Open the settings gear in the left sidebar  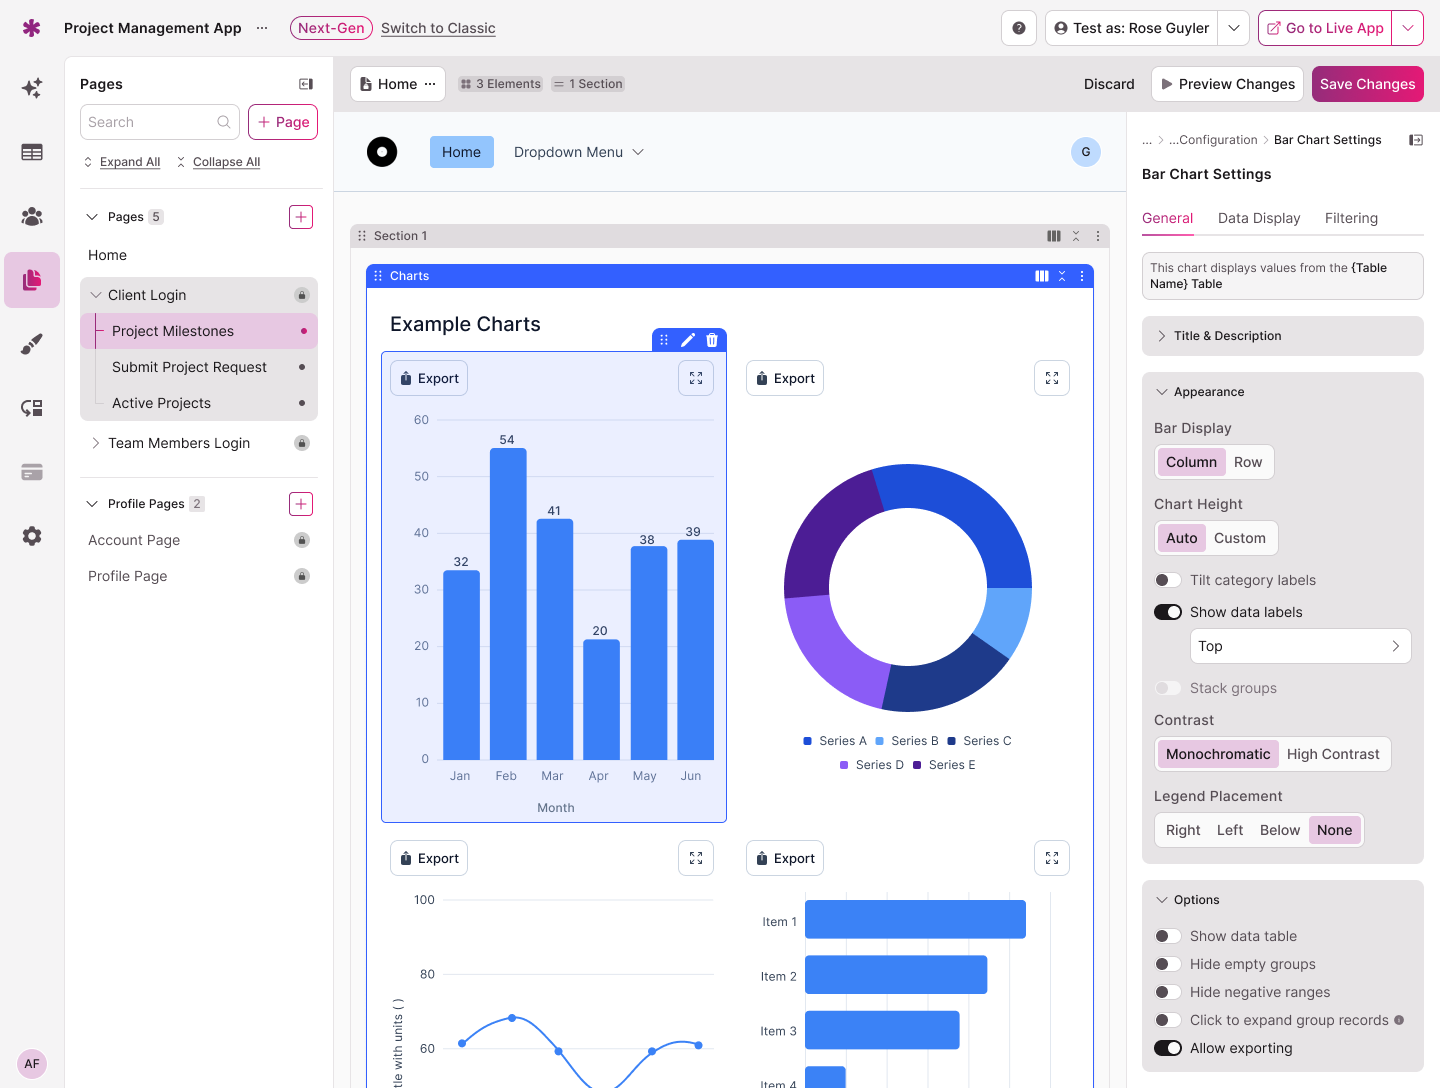(x=32, y=536)
